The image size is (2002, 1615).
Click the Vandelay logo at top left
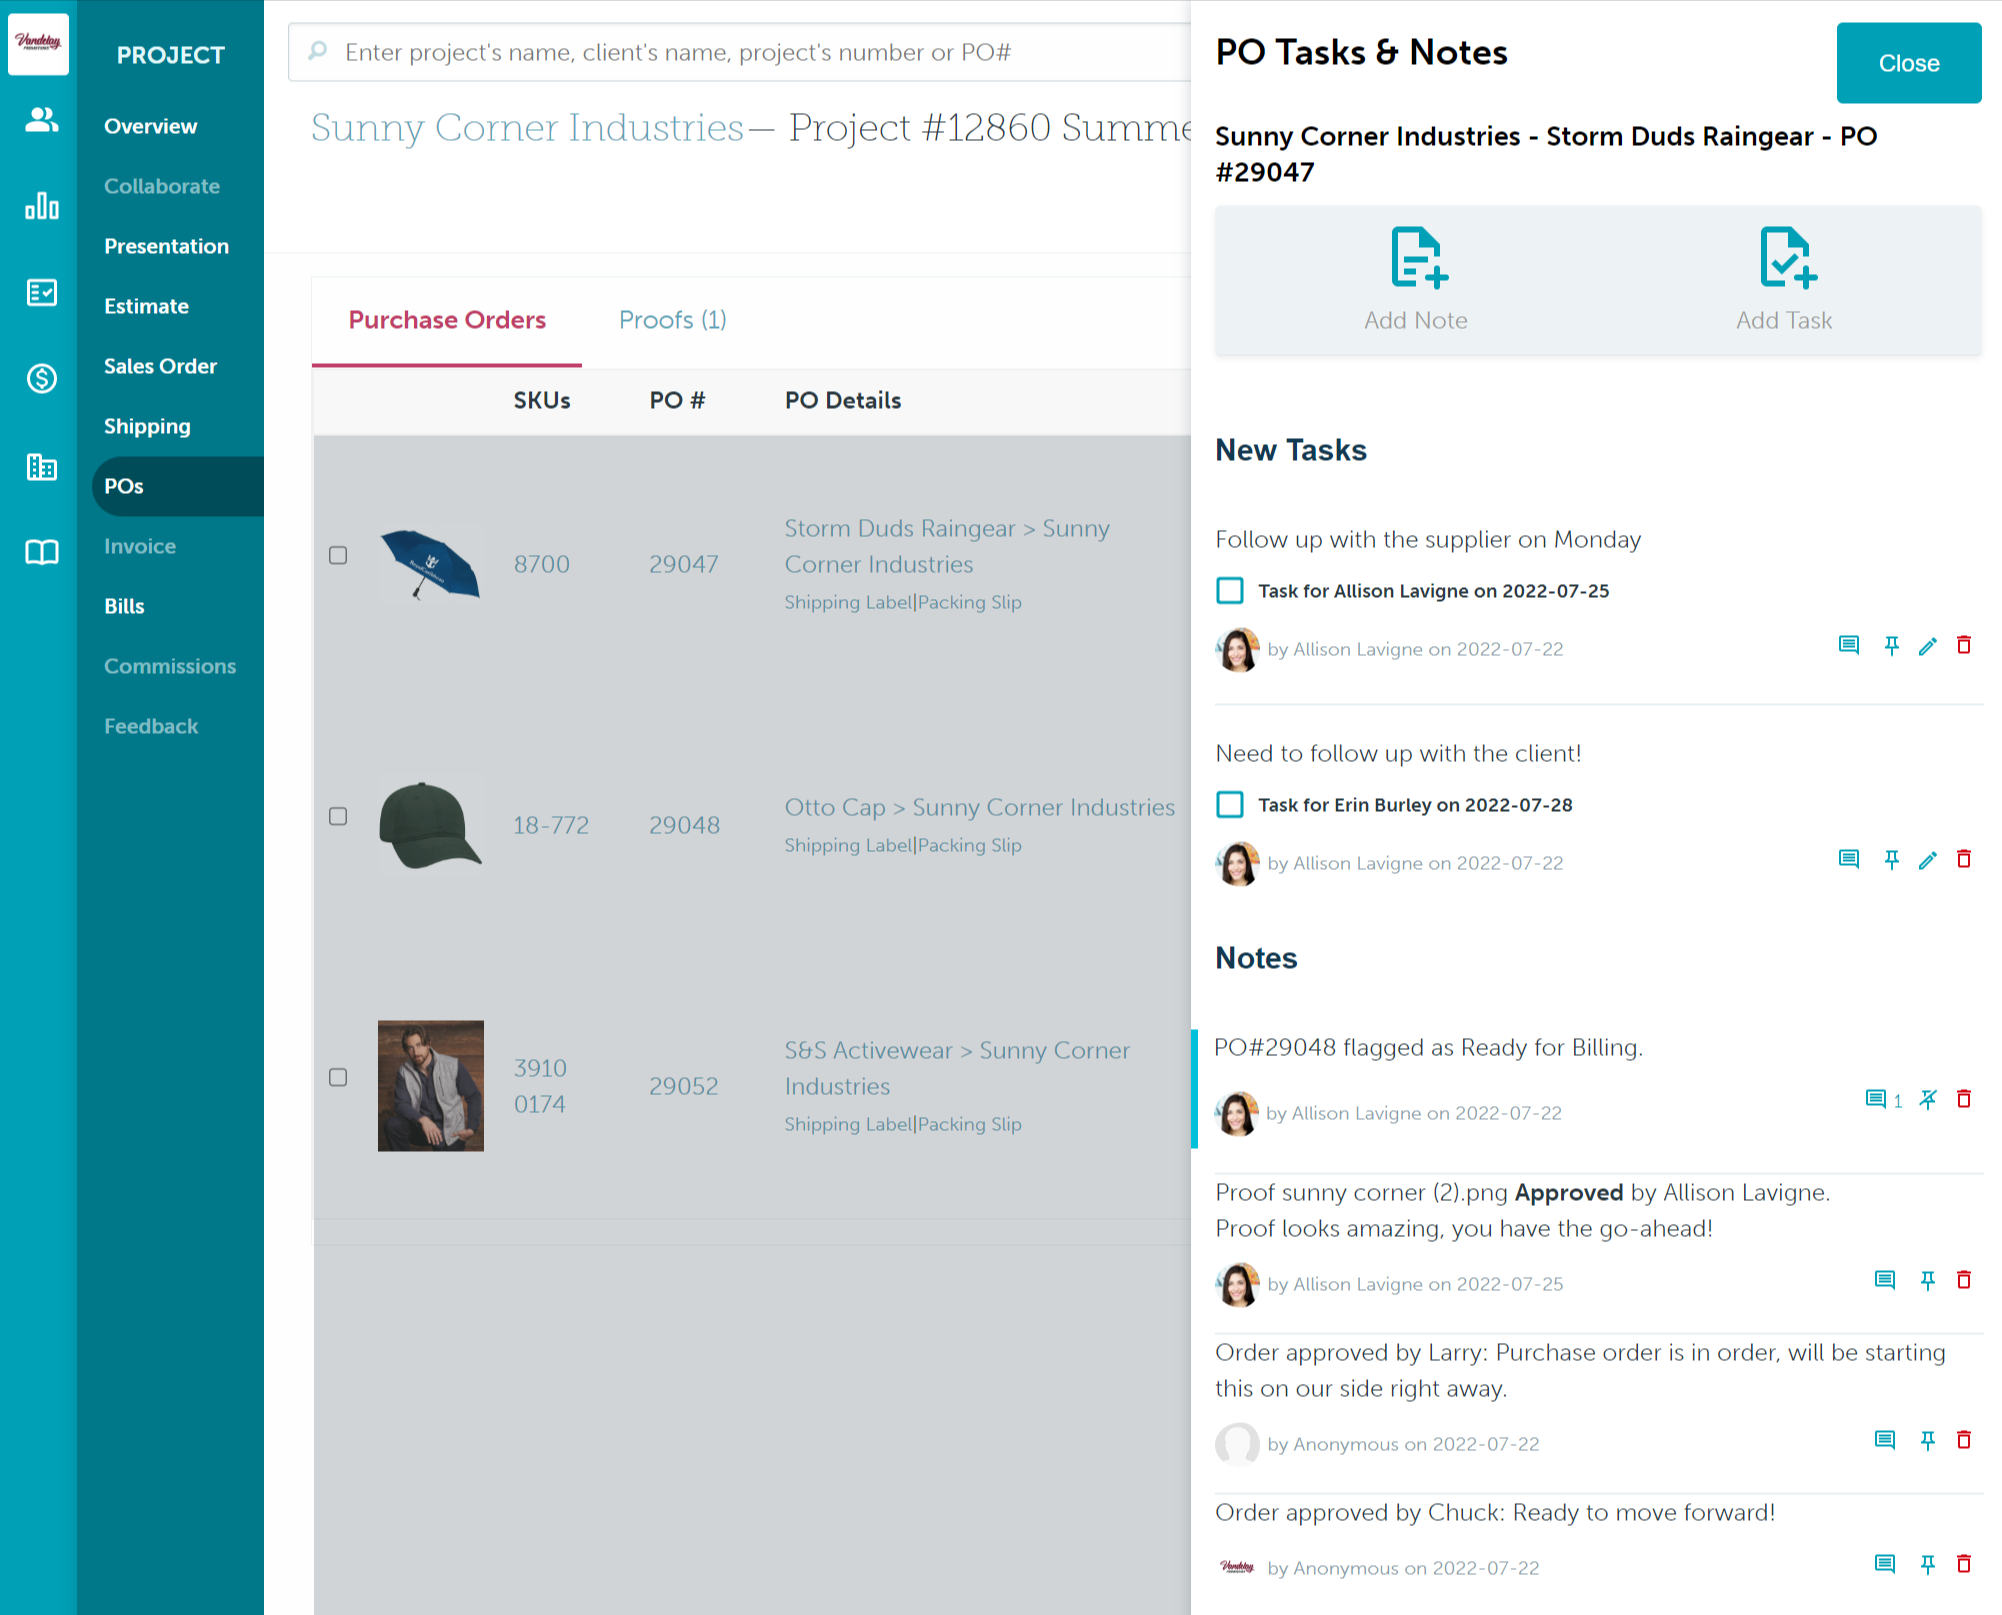click(x=38, y=43)
